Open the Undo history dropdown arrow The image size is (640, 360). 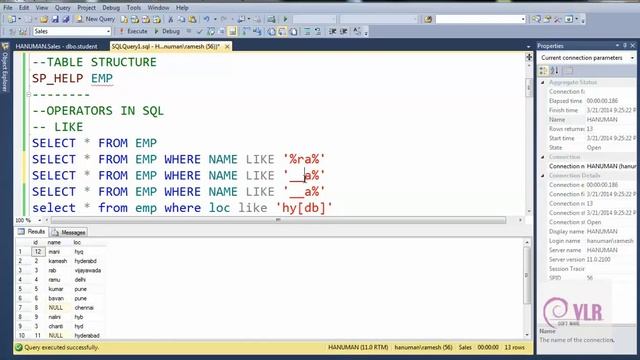point(215,19)
